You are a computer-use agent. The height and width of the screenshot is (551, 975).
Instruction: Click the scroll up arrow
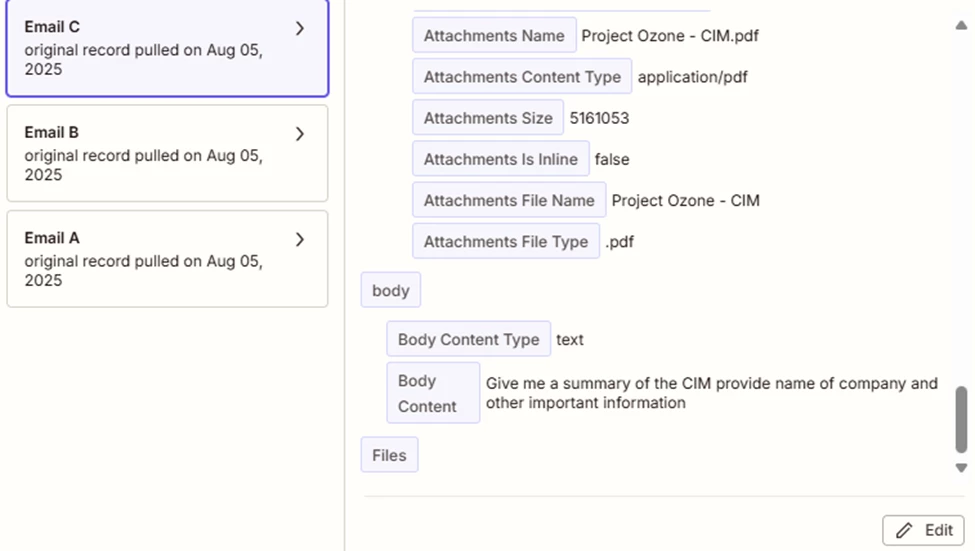click(961, 25)
